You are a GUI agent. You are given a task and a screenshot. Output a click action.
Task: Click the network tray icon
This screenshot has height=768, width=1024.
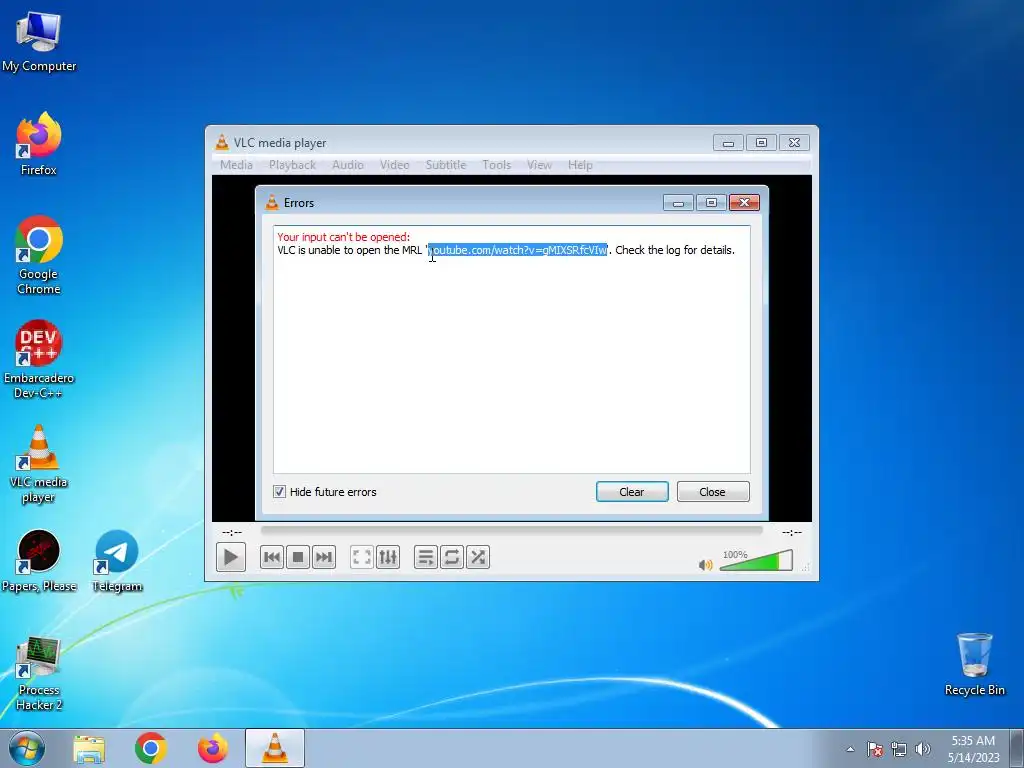coord(899,749)
